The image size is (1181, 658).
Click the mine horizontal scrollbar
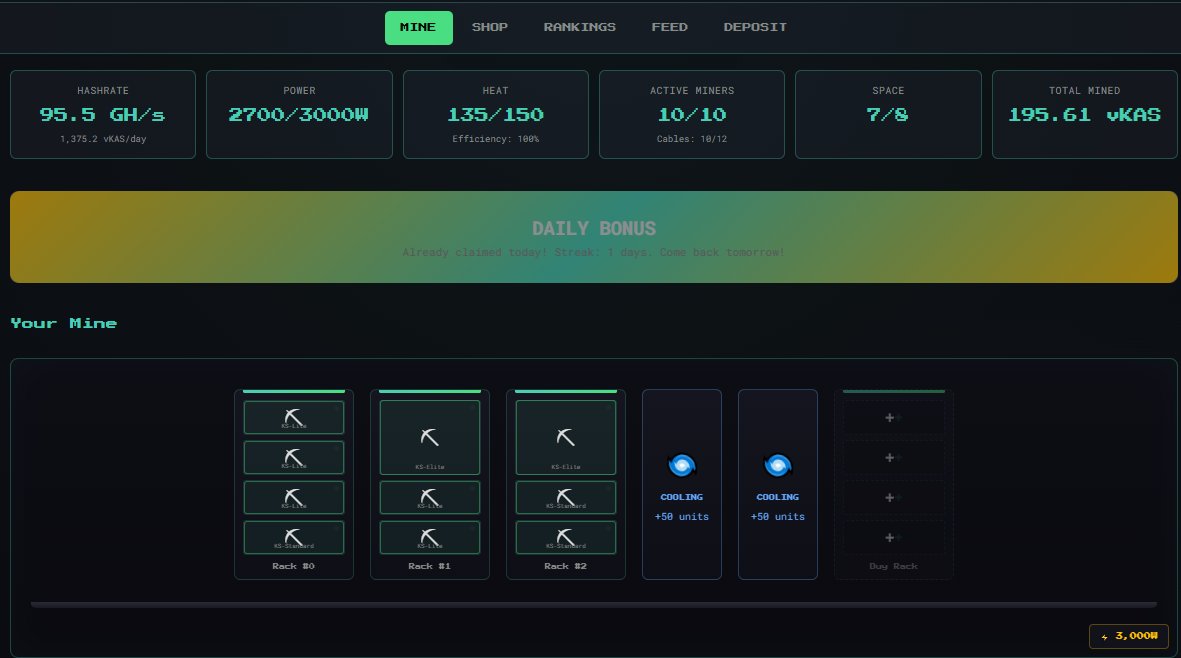(x=594, y=604)
